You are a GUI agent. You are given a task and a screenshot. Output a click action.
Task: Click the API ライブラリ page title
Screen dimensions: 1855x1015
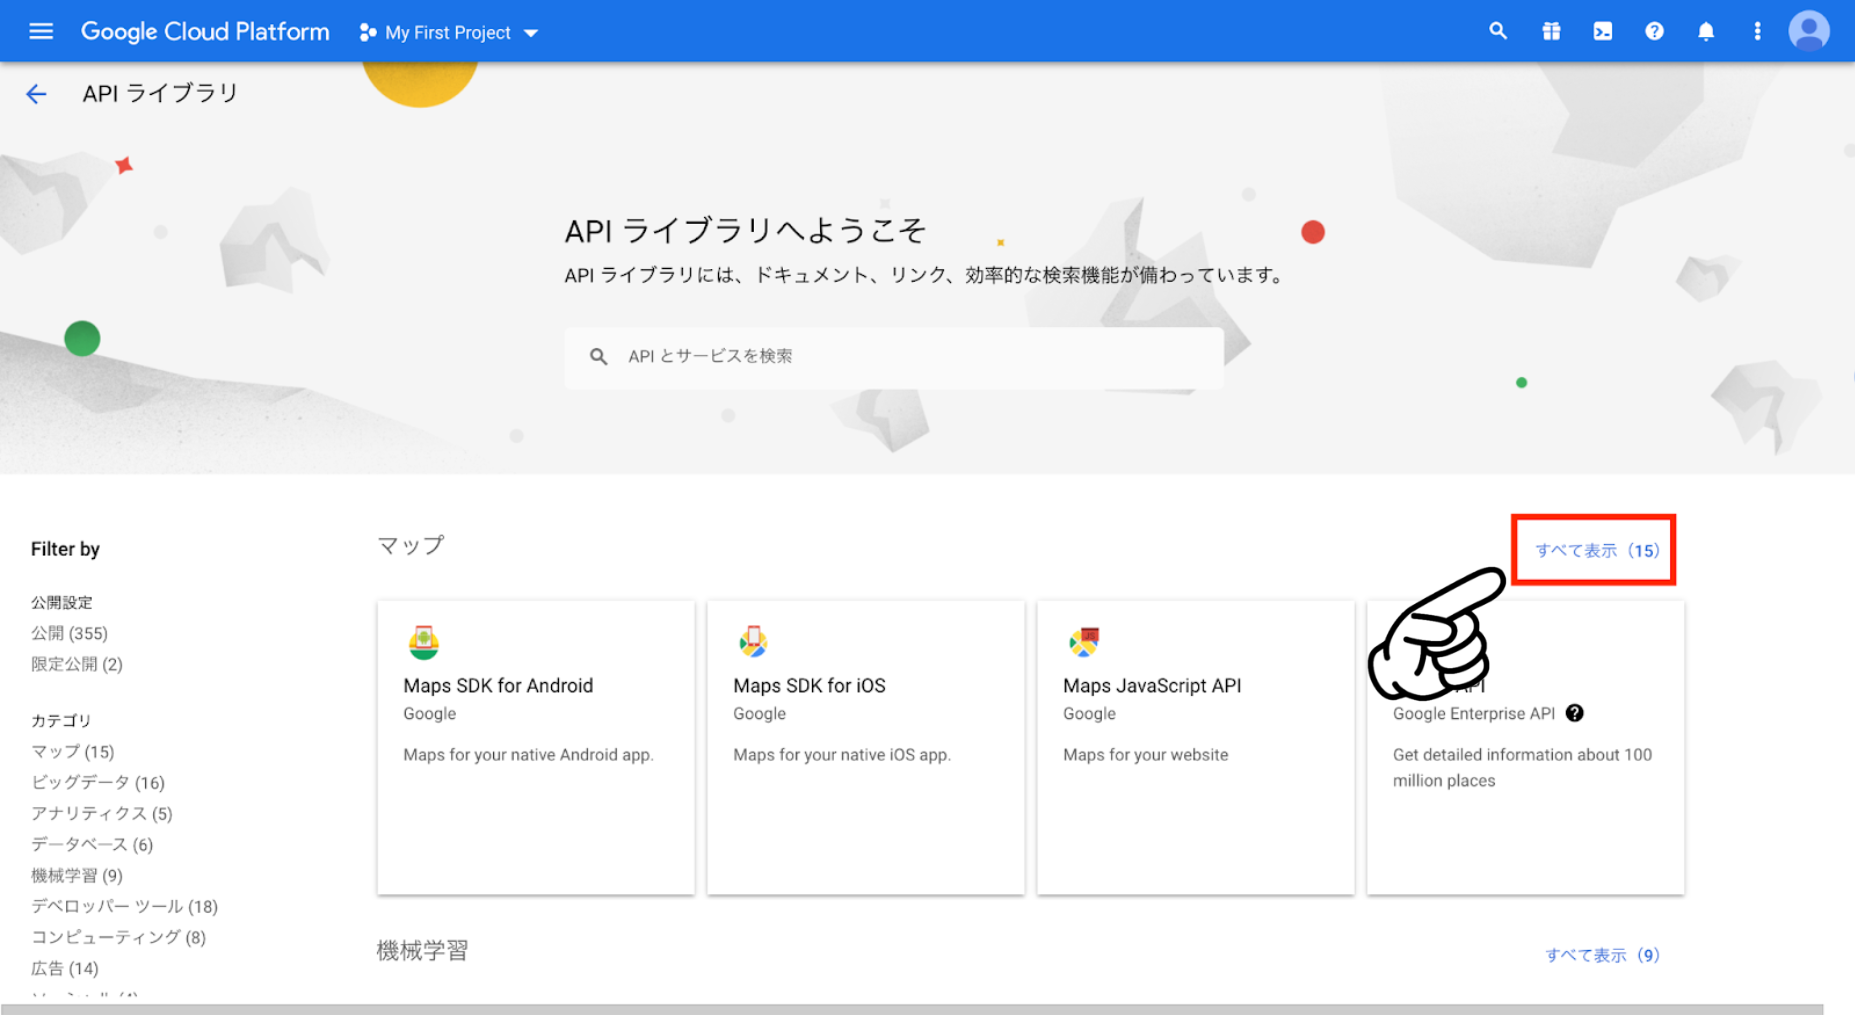coord(160,93)
